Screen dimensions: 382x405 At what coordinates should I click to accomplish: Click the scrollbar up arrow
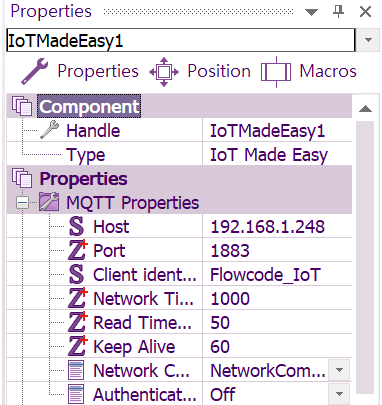[366, 109]
